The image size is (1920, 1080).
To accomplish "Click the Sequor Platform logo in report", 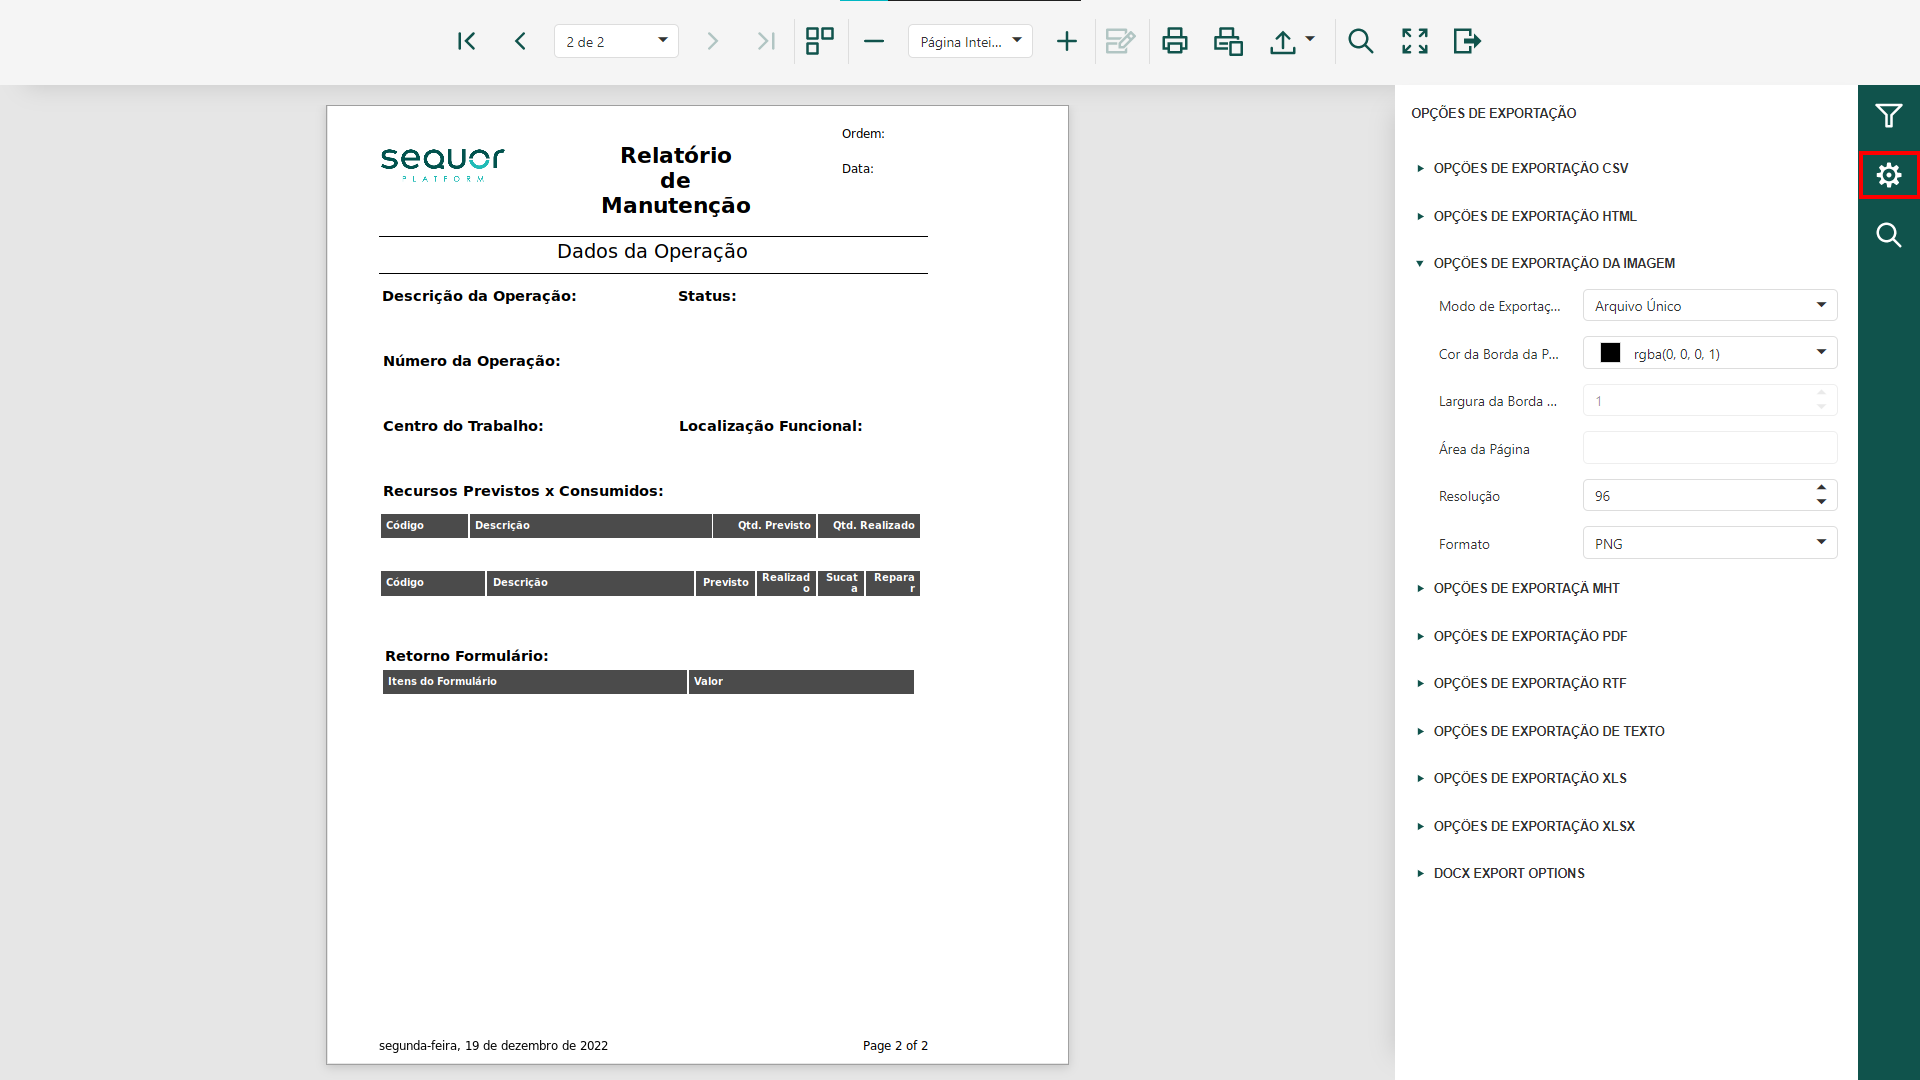I will 442,164.
